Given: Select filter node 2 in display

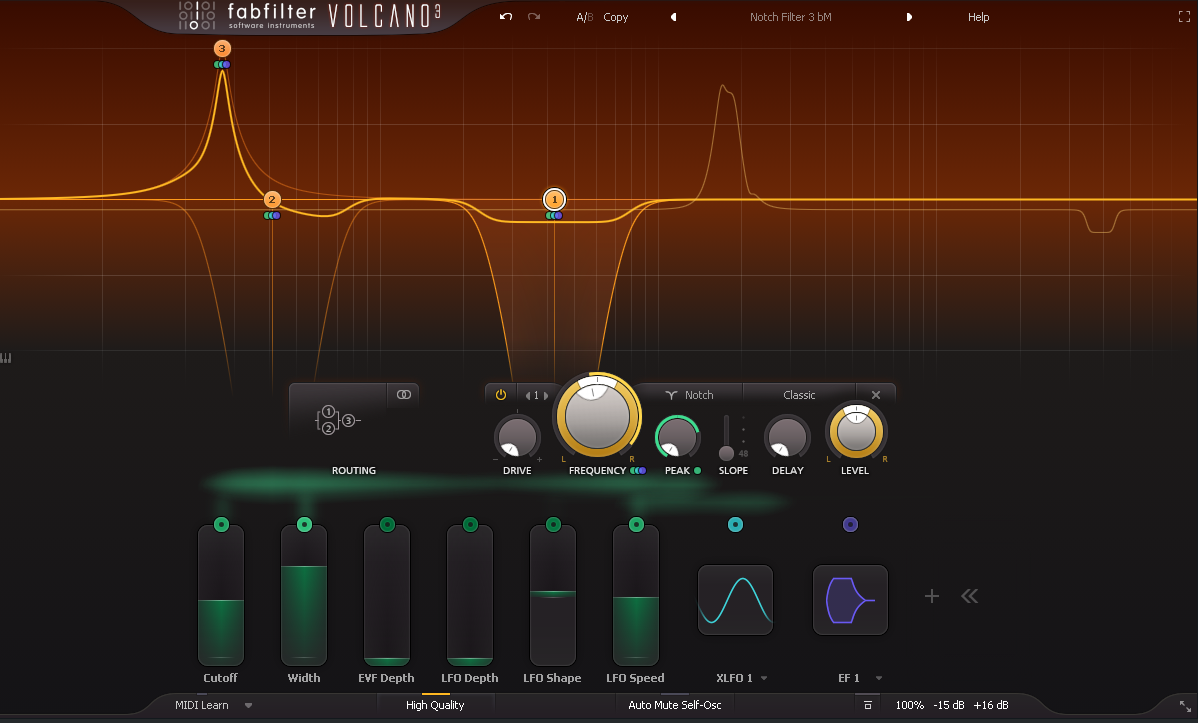Looking at the screenshot, I should [272, 199].
